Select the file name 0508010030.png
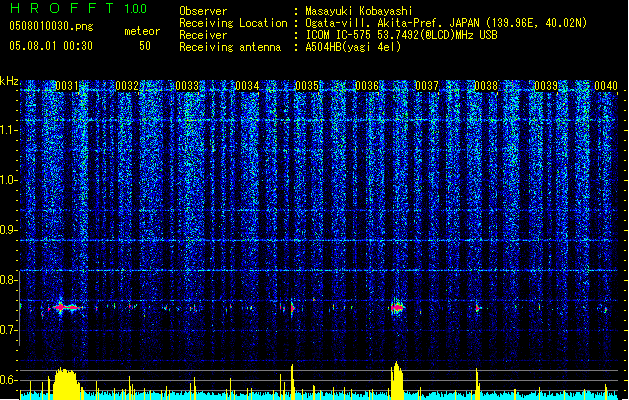The width and height of the screenshot is (629, 400). pos(51,26)
